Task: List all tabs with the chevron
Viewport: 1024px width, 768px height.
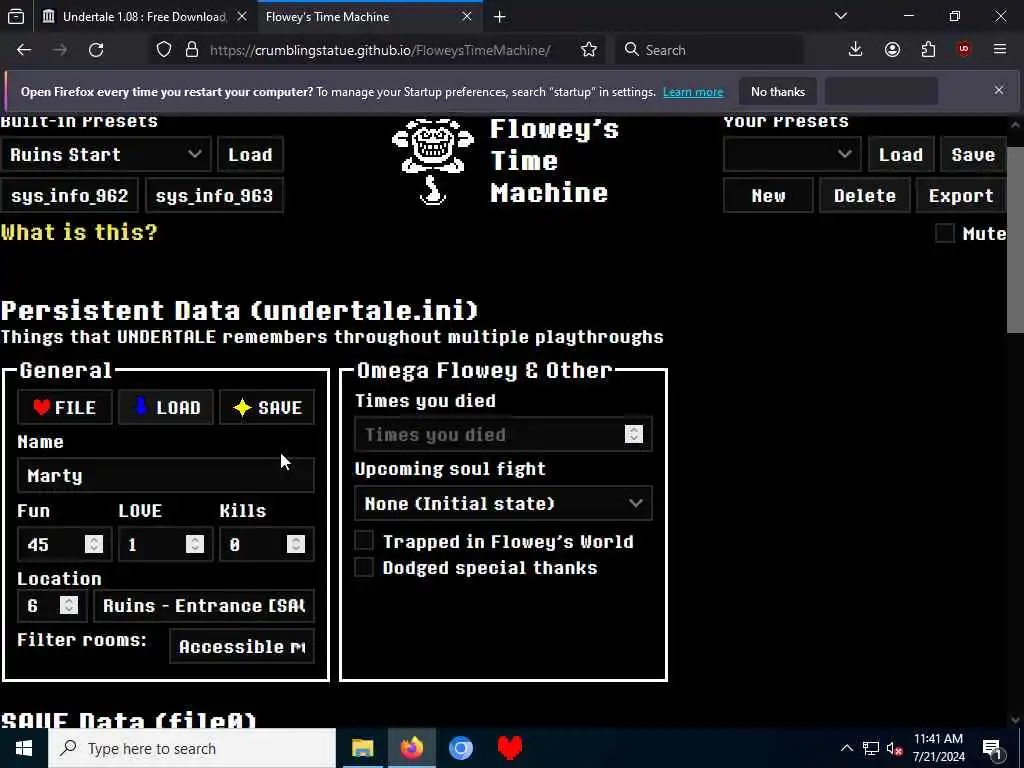Action: click(841, 16)
